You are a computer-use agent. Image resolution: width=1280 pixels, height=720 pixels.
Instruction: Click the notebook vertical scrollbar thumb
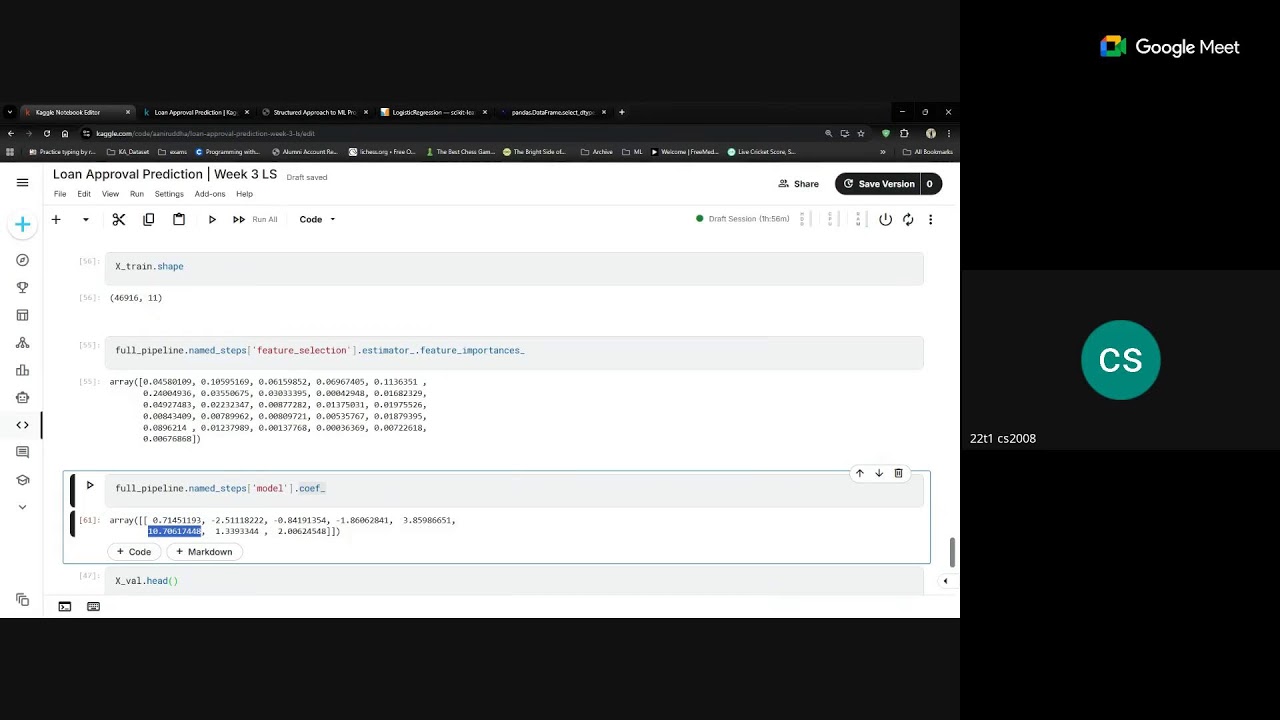click(x=953, y=552)
